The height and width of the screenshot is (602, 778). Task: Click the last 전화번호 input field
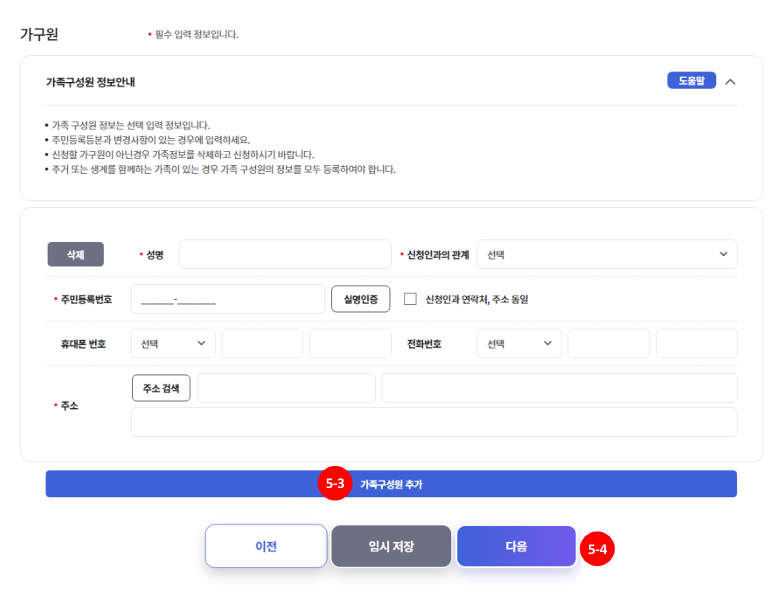pyautogui.click(x=697, y=343)
